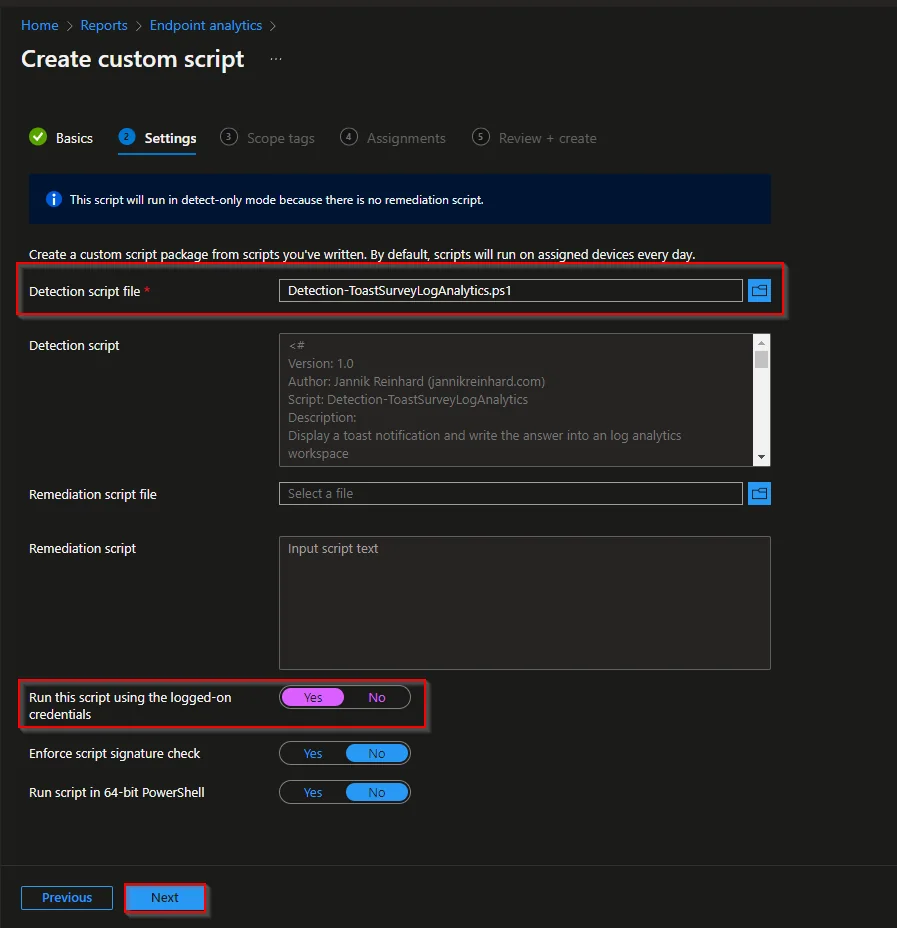Click the Next button
This screenshot has height=928, width=897.
tap(164, 898)
